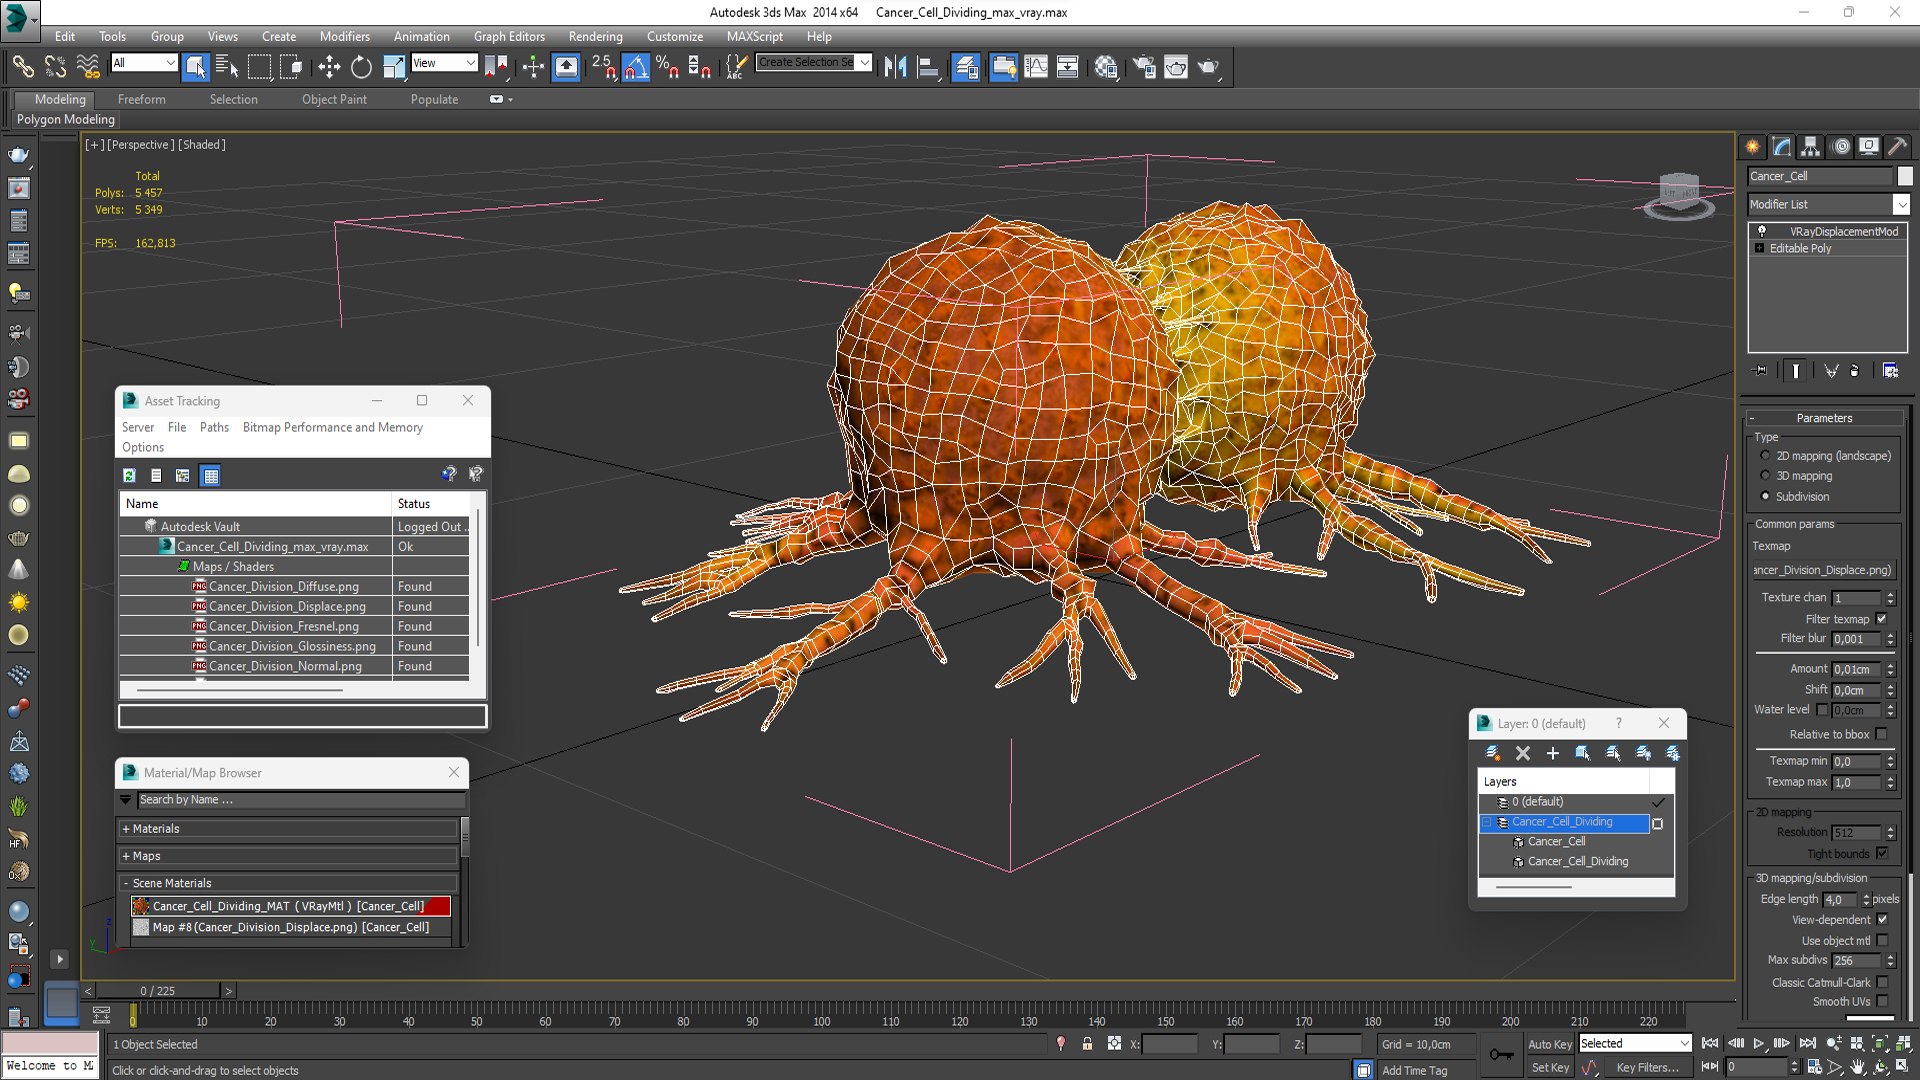Open the Modify command panel tab
1920x1080 pixels.
[1782, 147]
